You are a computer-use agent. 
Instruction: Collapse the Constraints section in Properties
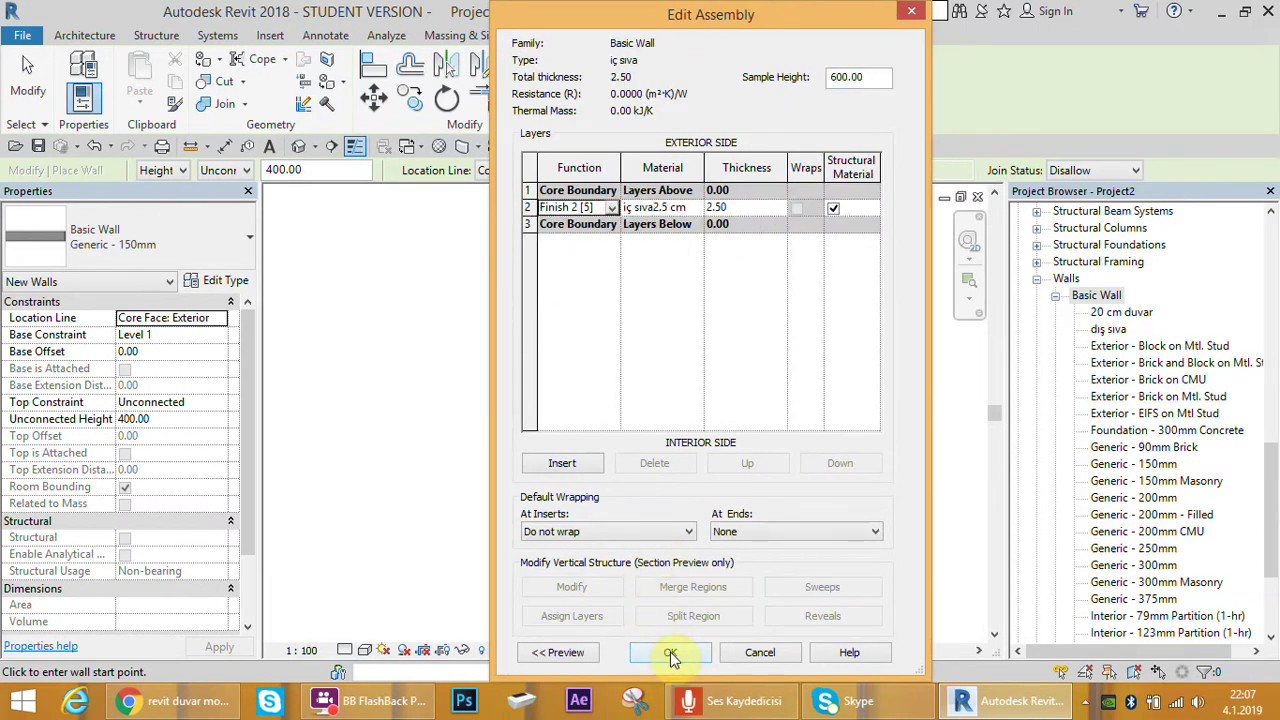point(230,302)
